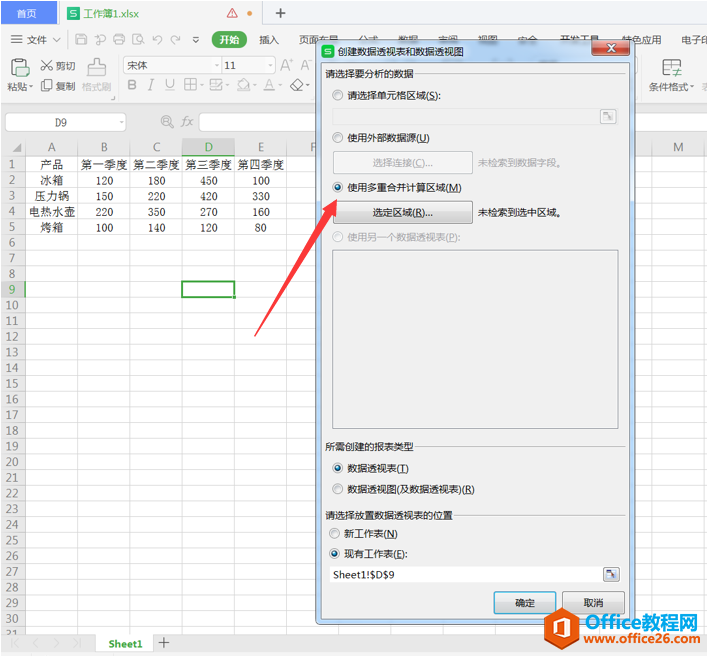Select the Sheet1 worksheet tab

pyautogui.click(x=125, y=644)
